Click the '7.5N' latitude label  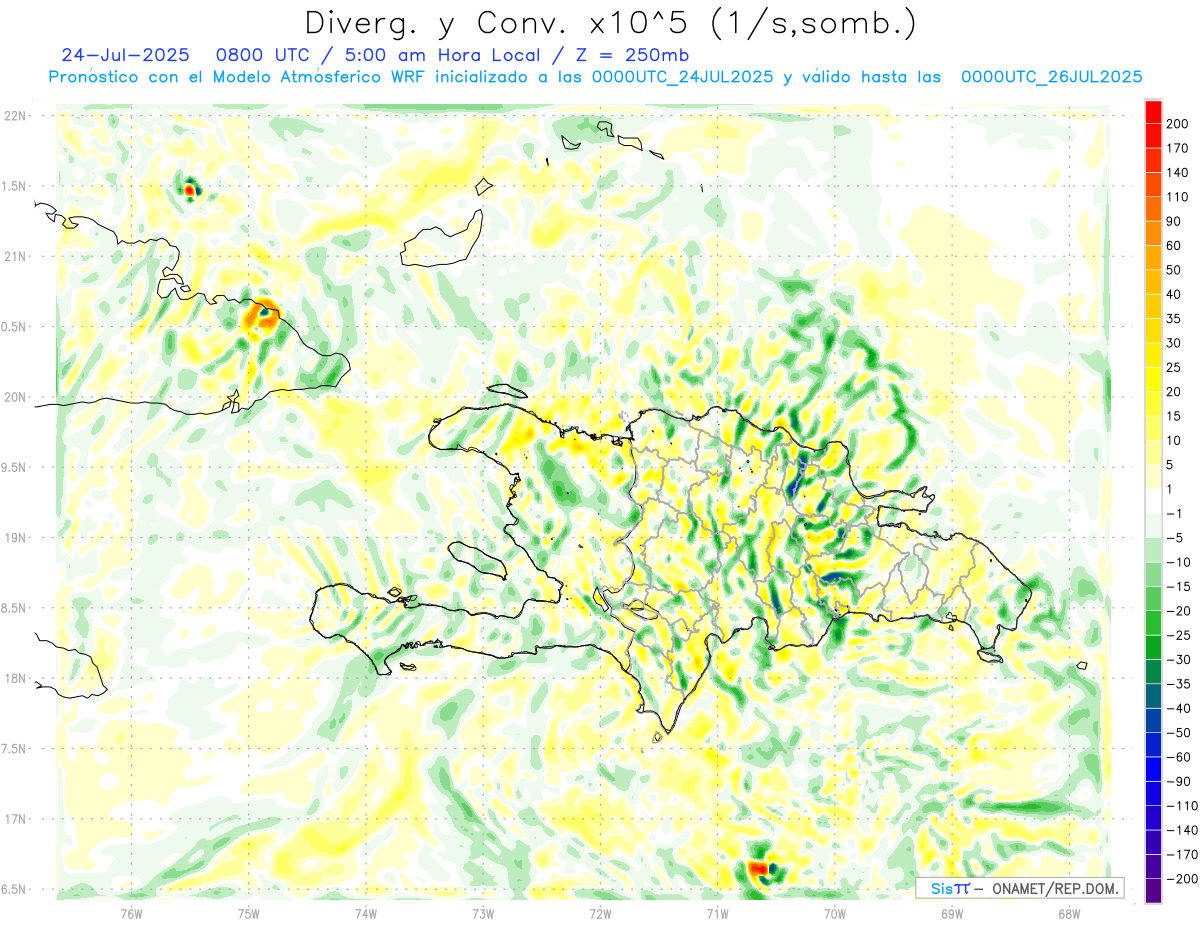(14, 749)
